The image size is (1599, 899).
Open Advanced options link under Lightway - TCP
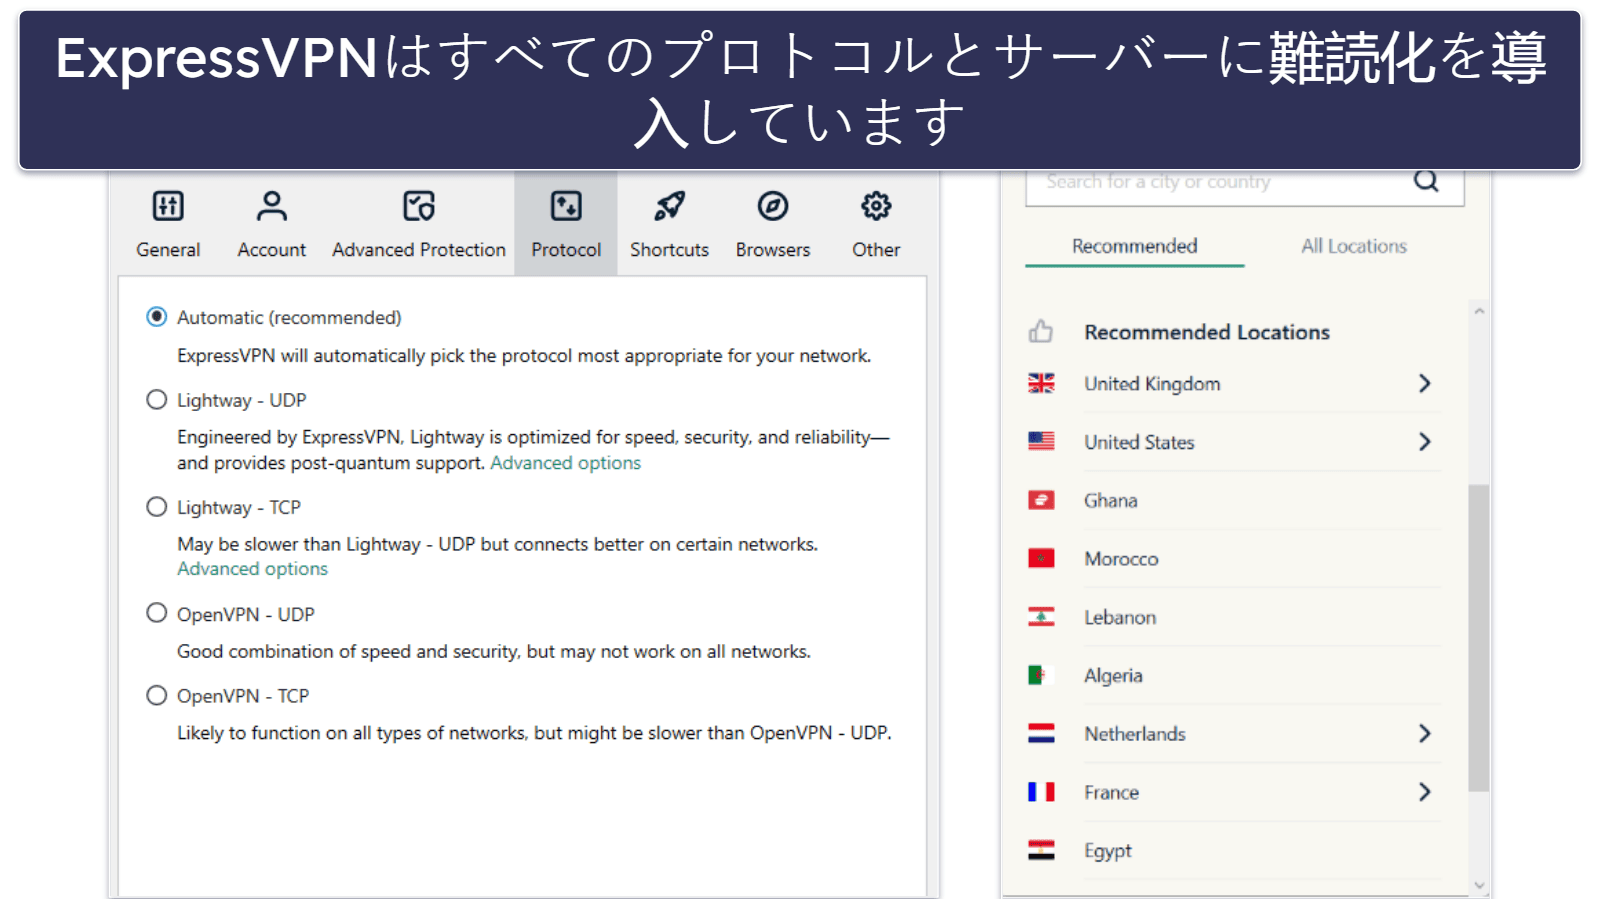[x=252, y=569]
